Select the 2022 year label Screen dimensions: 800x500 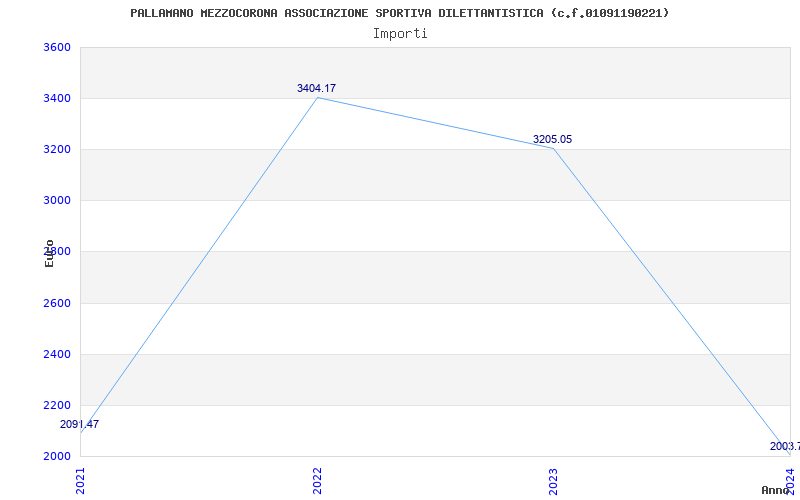tap(317, 481)
